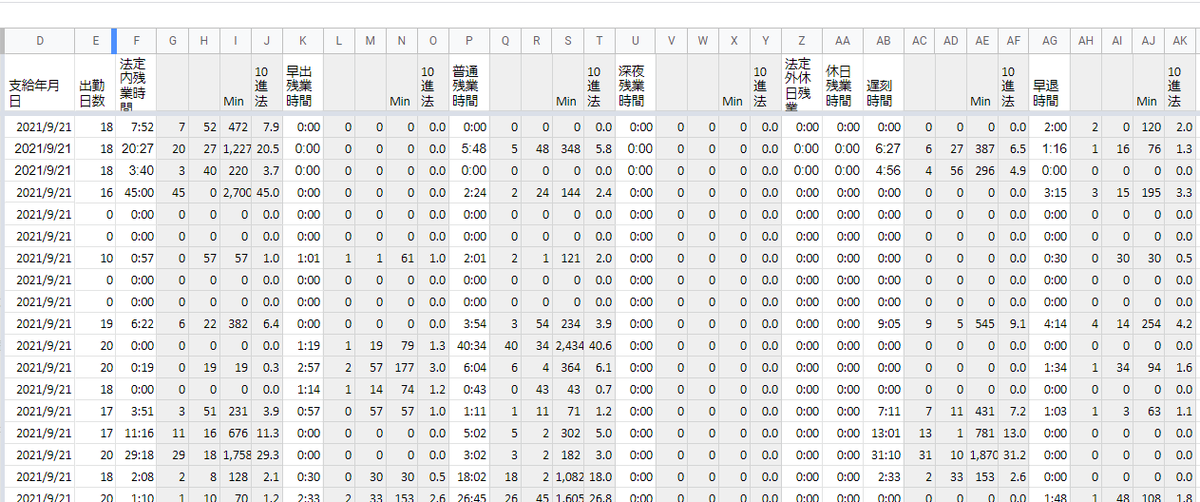1200x502 pixels.
Task: Select the cell containing 364
Action: [x=567, y=367]
